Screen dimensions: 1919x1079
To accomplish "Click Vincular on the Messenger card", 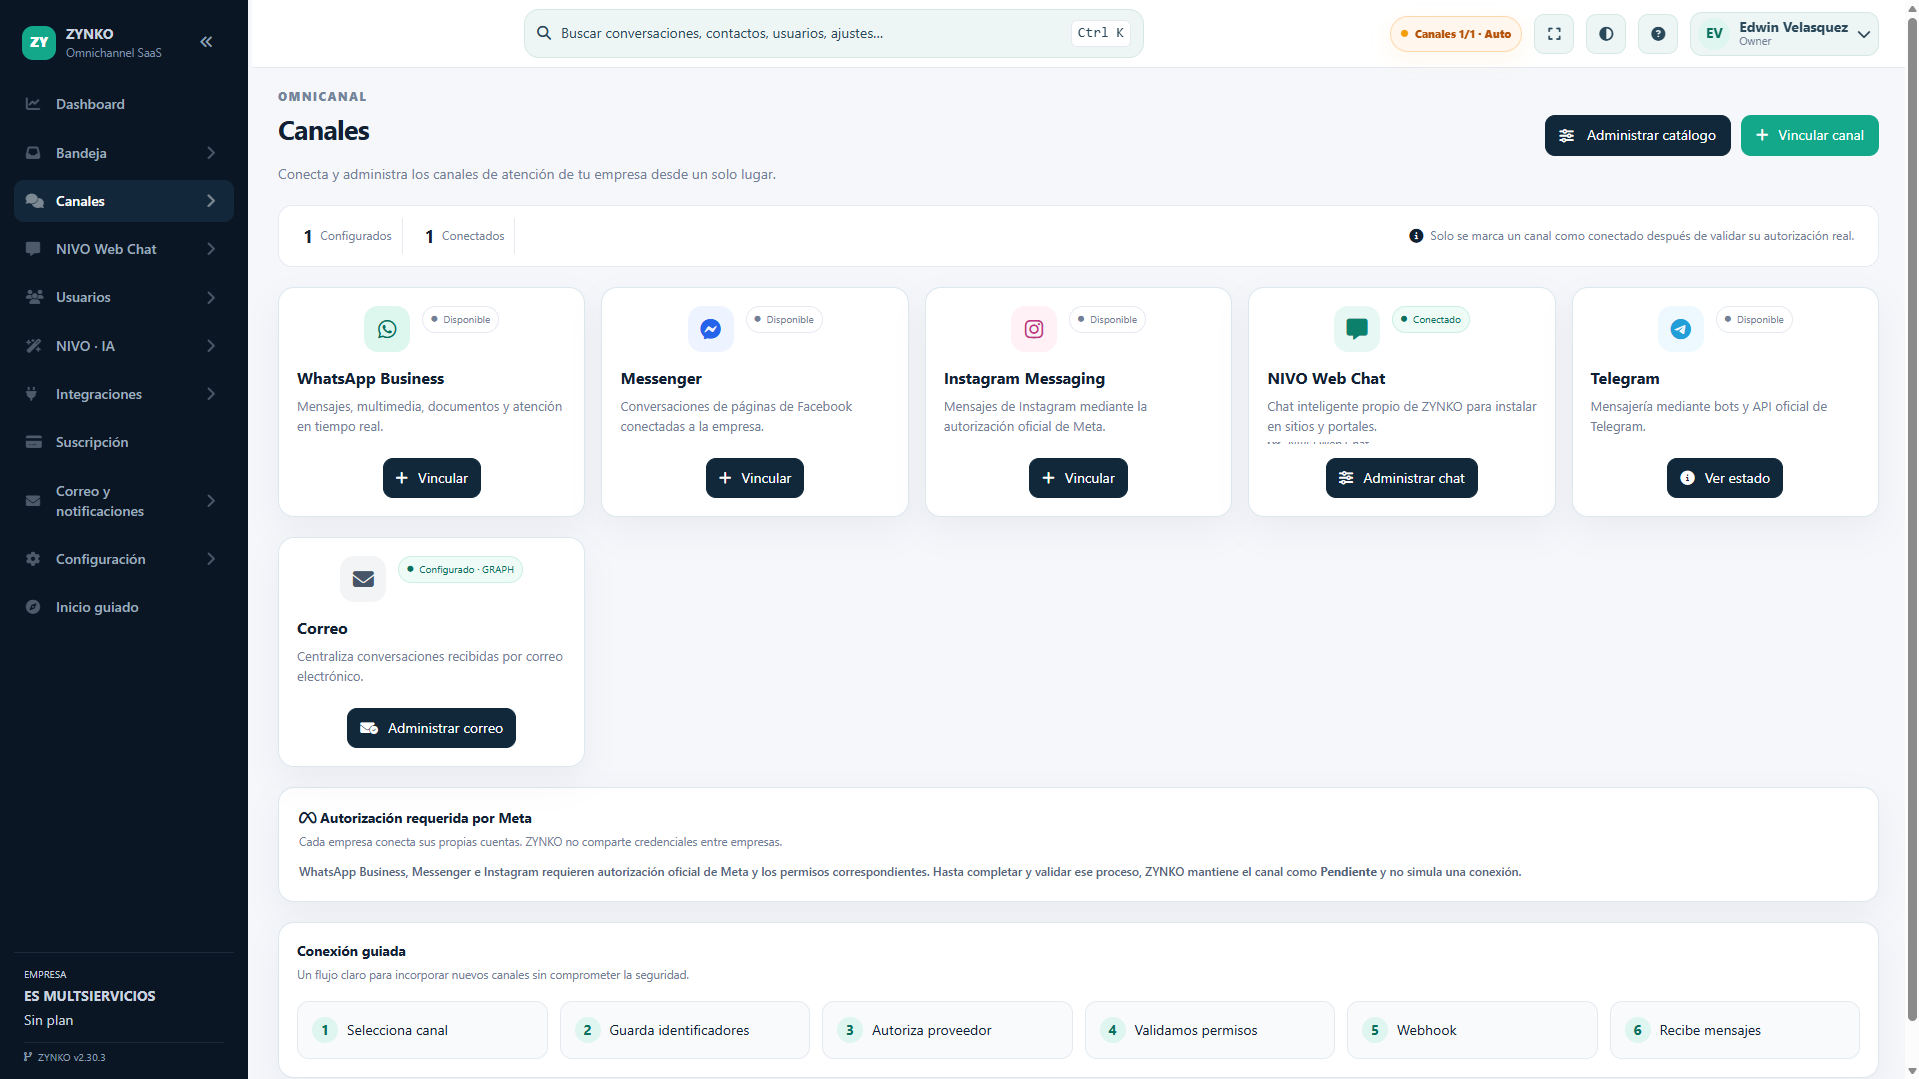I will pyautogui.click(x=755, y=478).
